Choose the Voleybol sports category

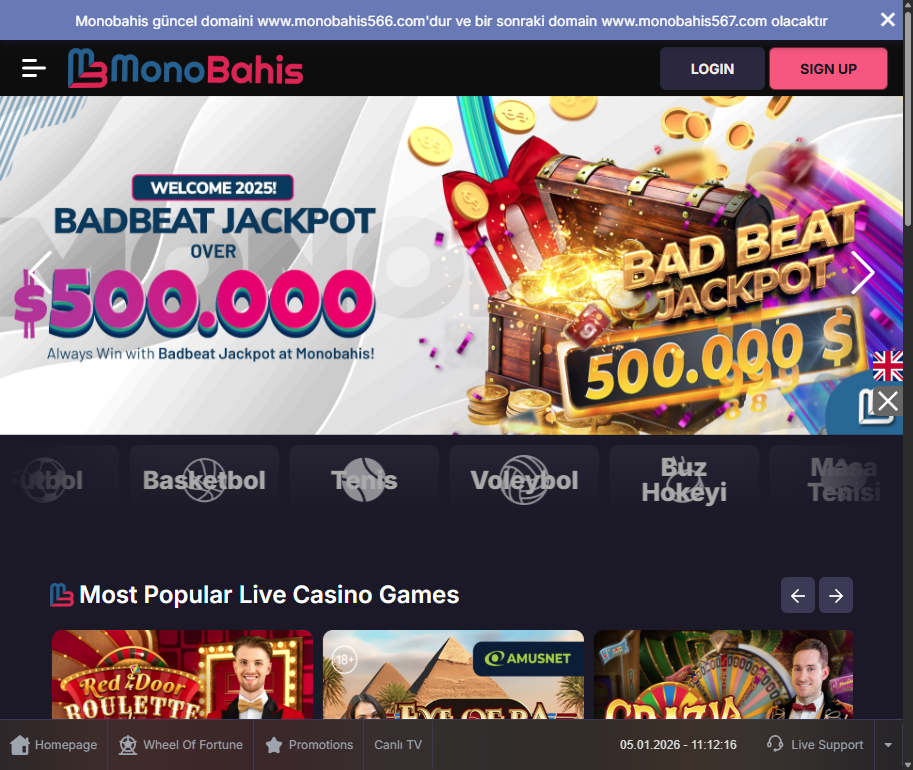pos(524,480)
